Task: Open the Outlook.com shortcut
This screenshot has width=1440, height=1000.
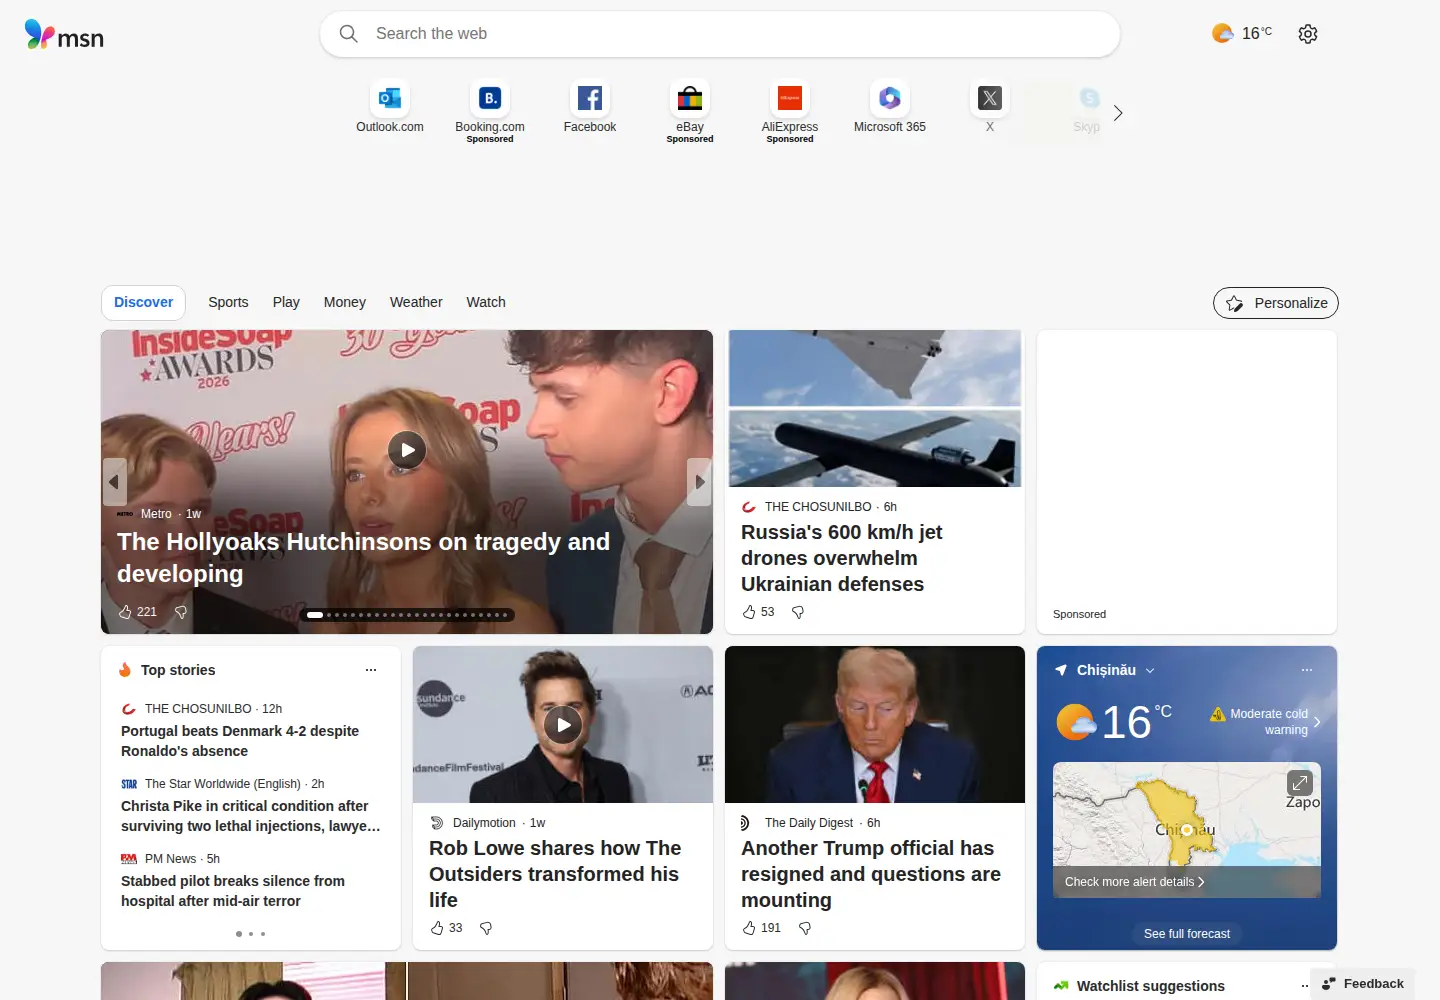Action: (x=390, y=107)
